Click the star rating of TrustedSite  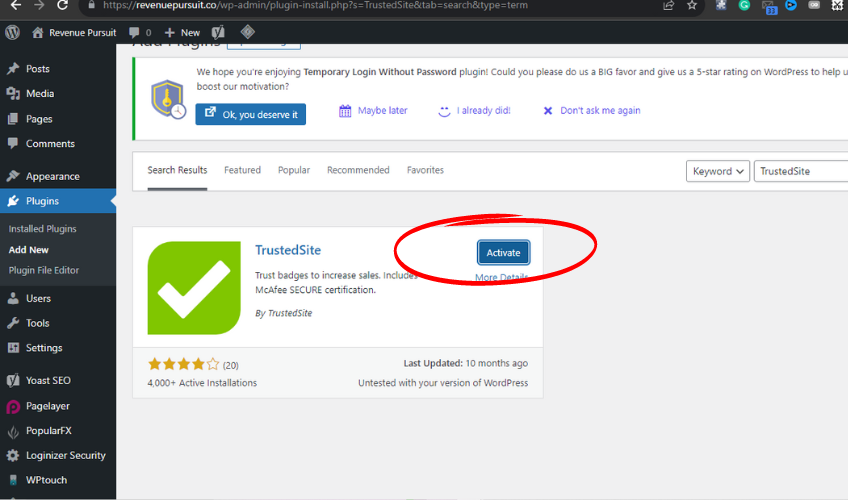(x=183, y=364)
